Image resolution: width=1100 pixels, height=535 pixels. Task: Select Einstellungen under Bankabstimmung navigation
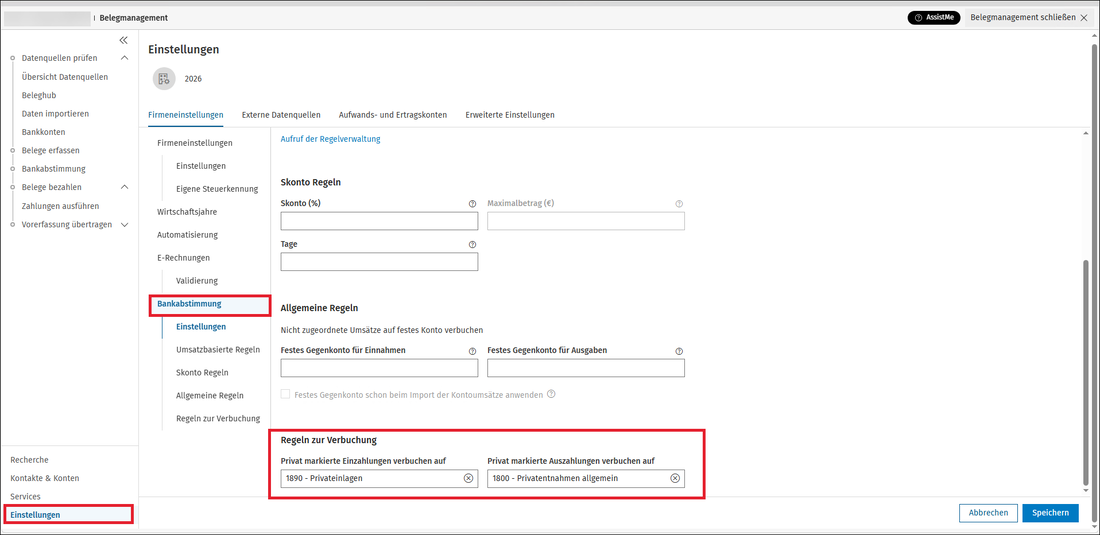point(201,327)
